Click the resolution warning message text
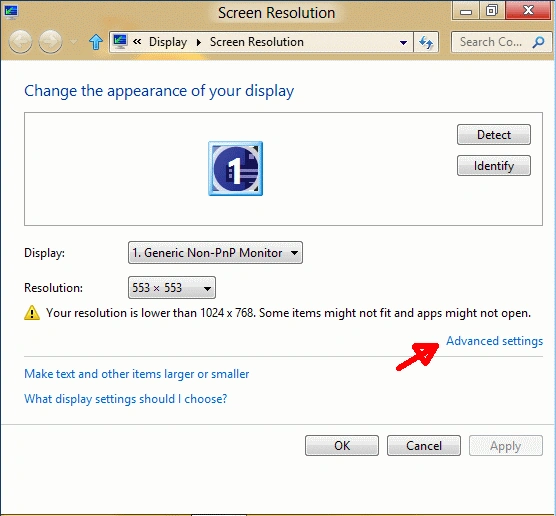556x516 pixels. (288, 313)
